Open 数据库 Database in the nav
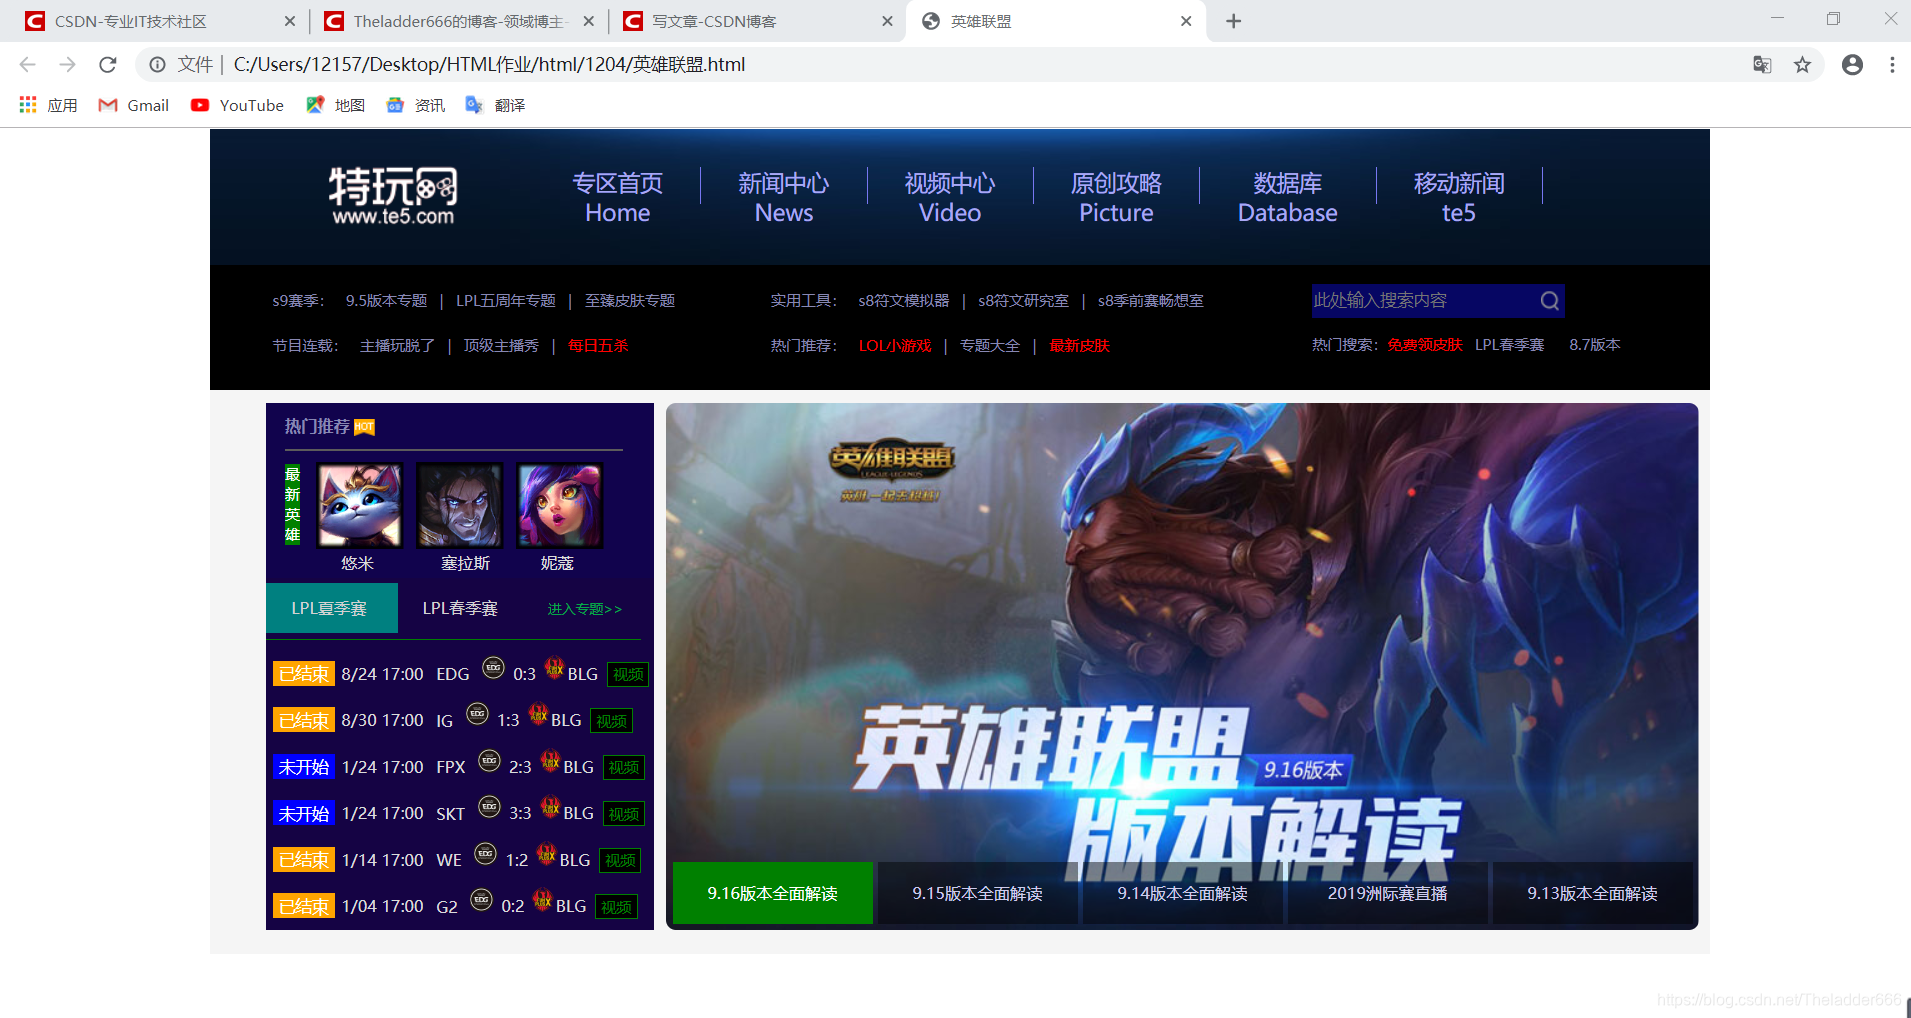 click(x=1288, y=197)
